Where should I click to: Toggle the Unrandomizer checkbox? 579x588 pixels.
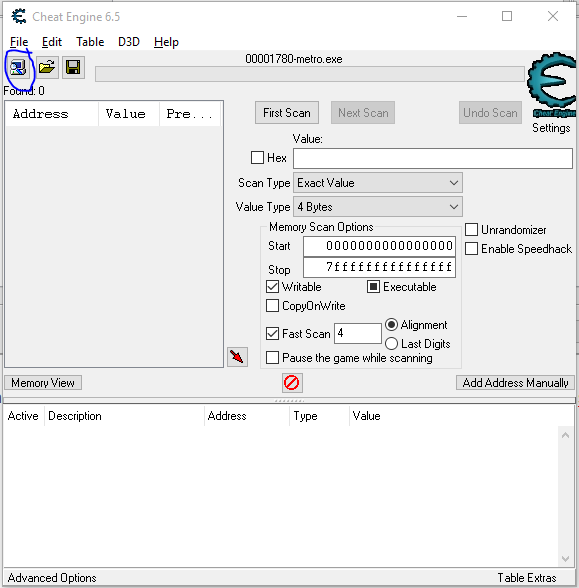[471, 230]
